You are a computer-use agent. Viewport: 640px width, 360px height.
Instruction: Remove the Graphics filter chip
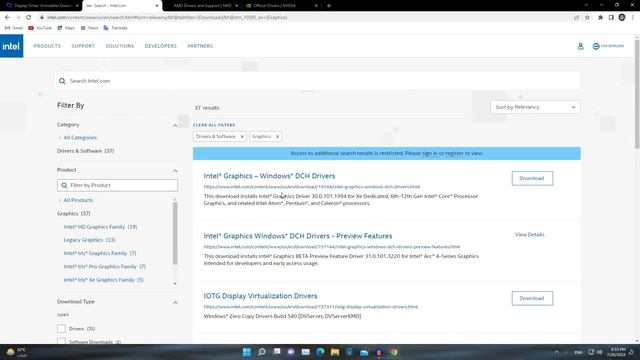277,136
